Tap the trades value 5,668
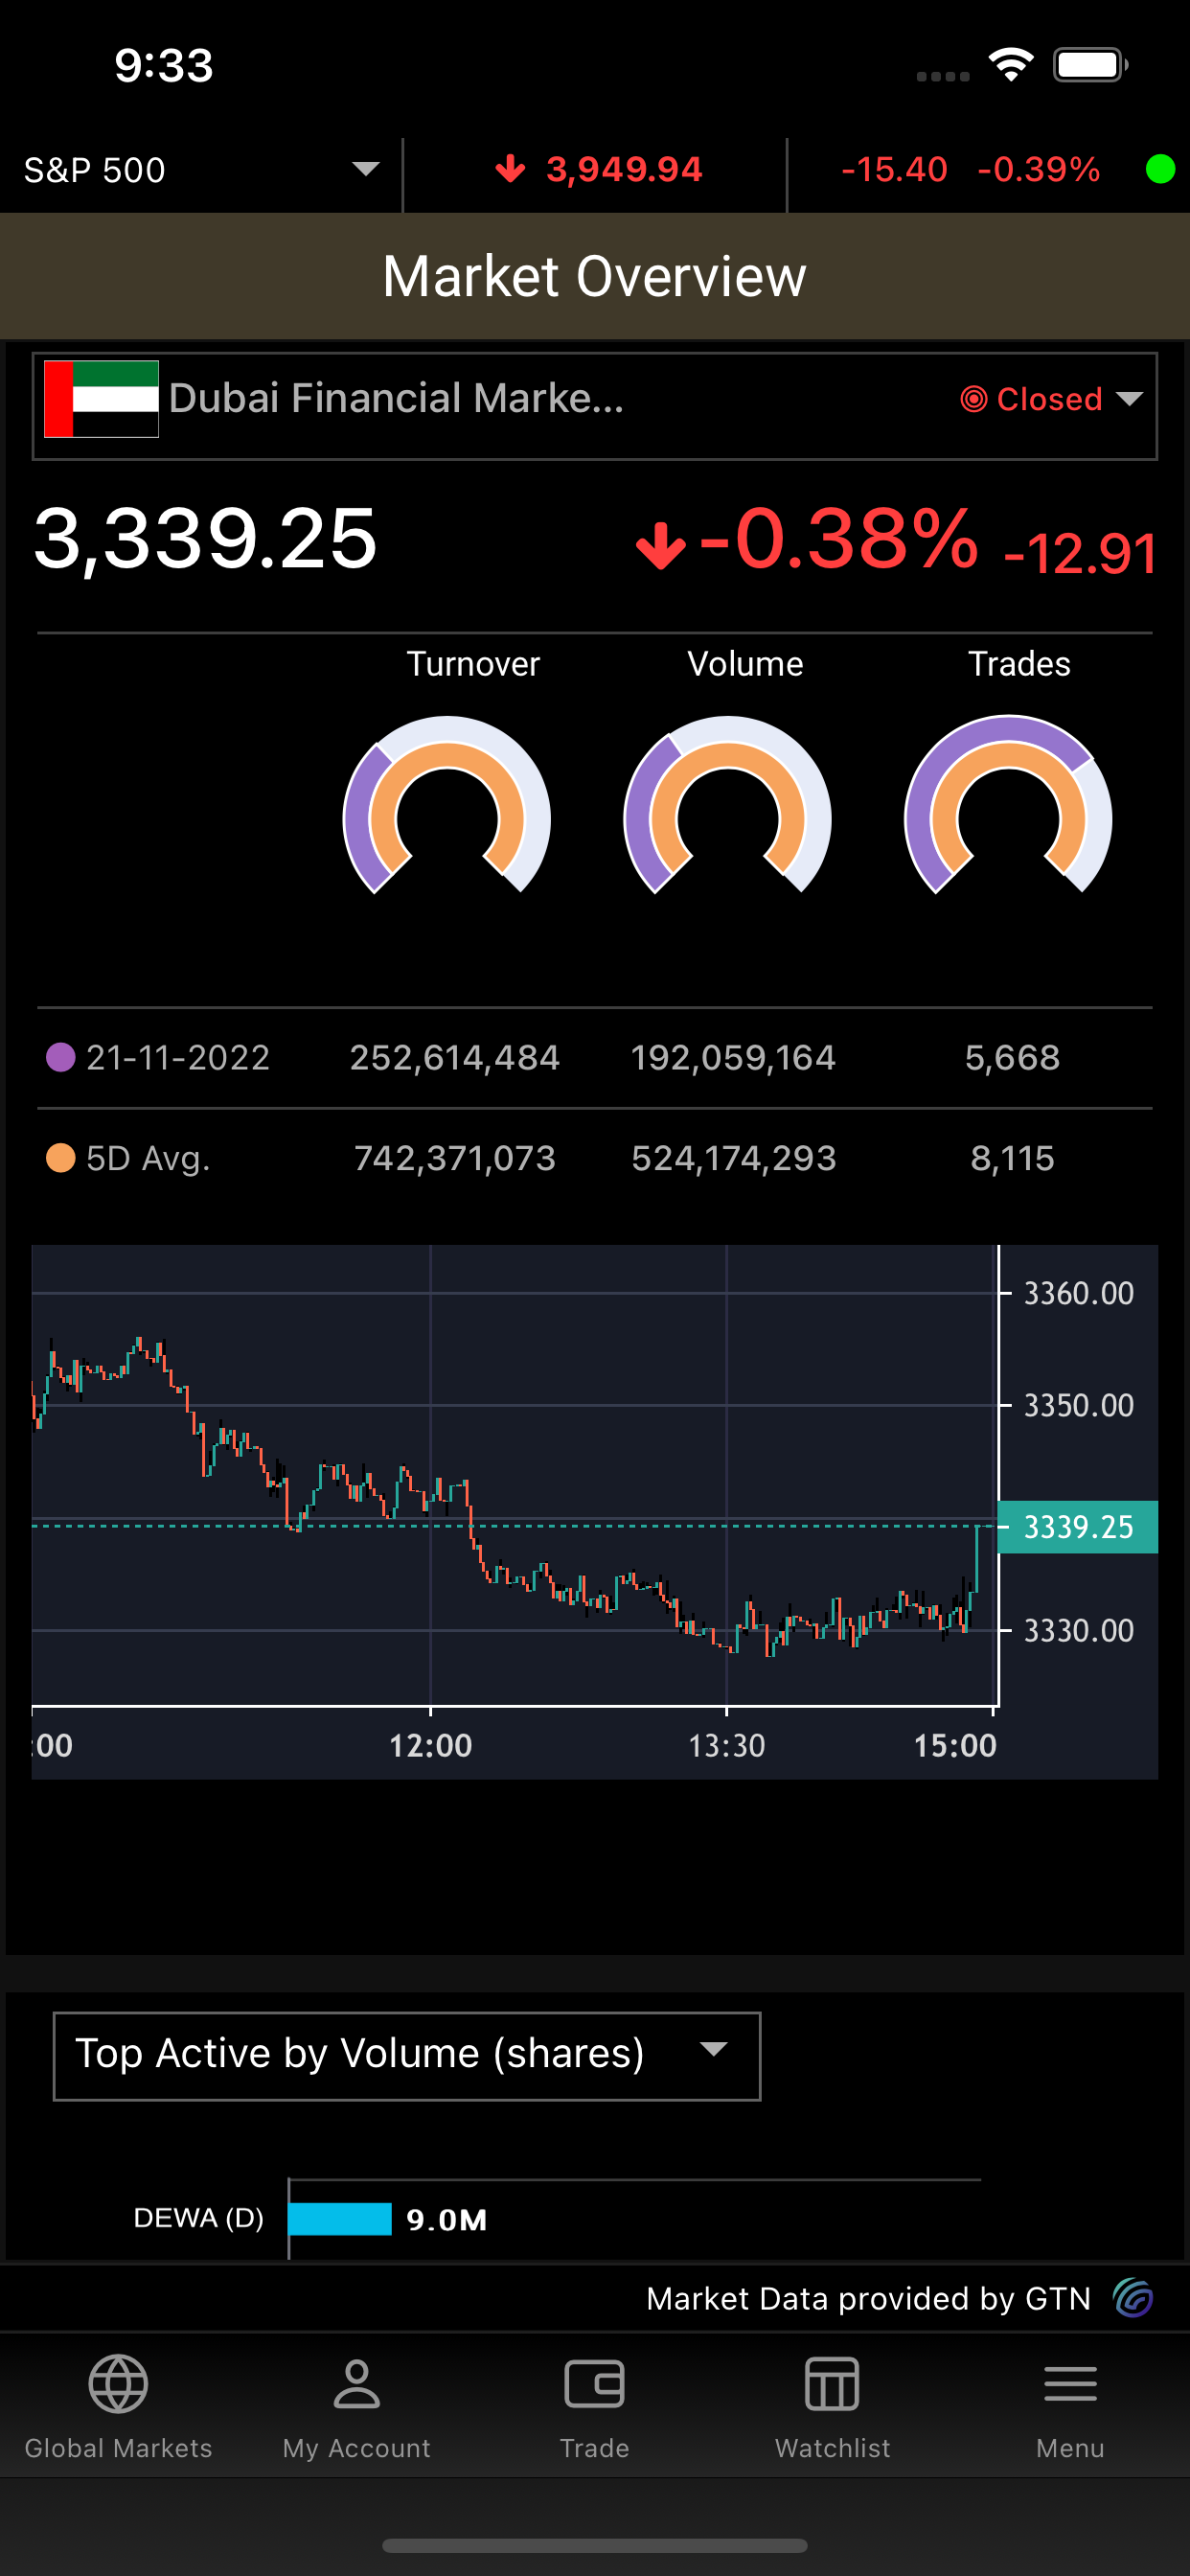The height and width of the screenshot is (2576, 1190). (1012, 1058)
